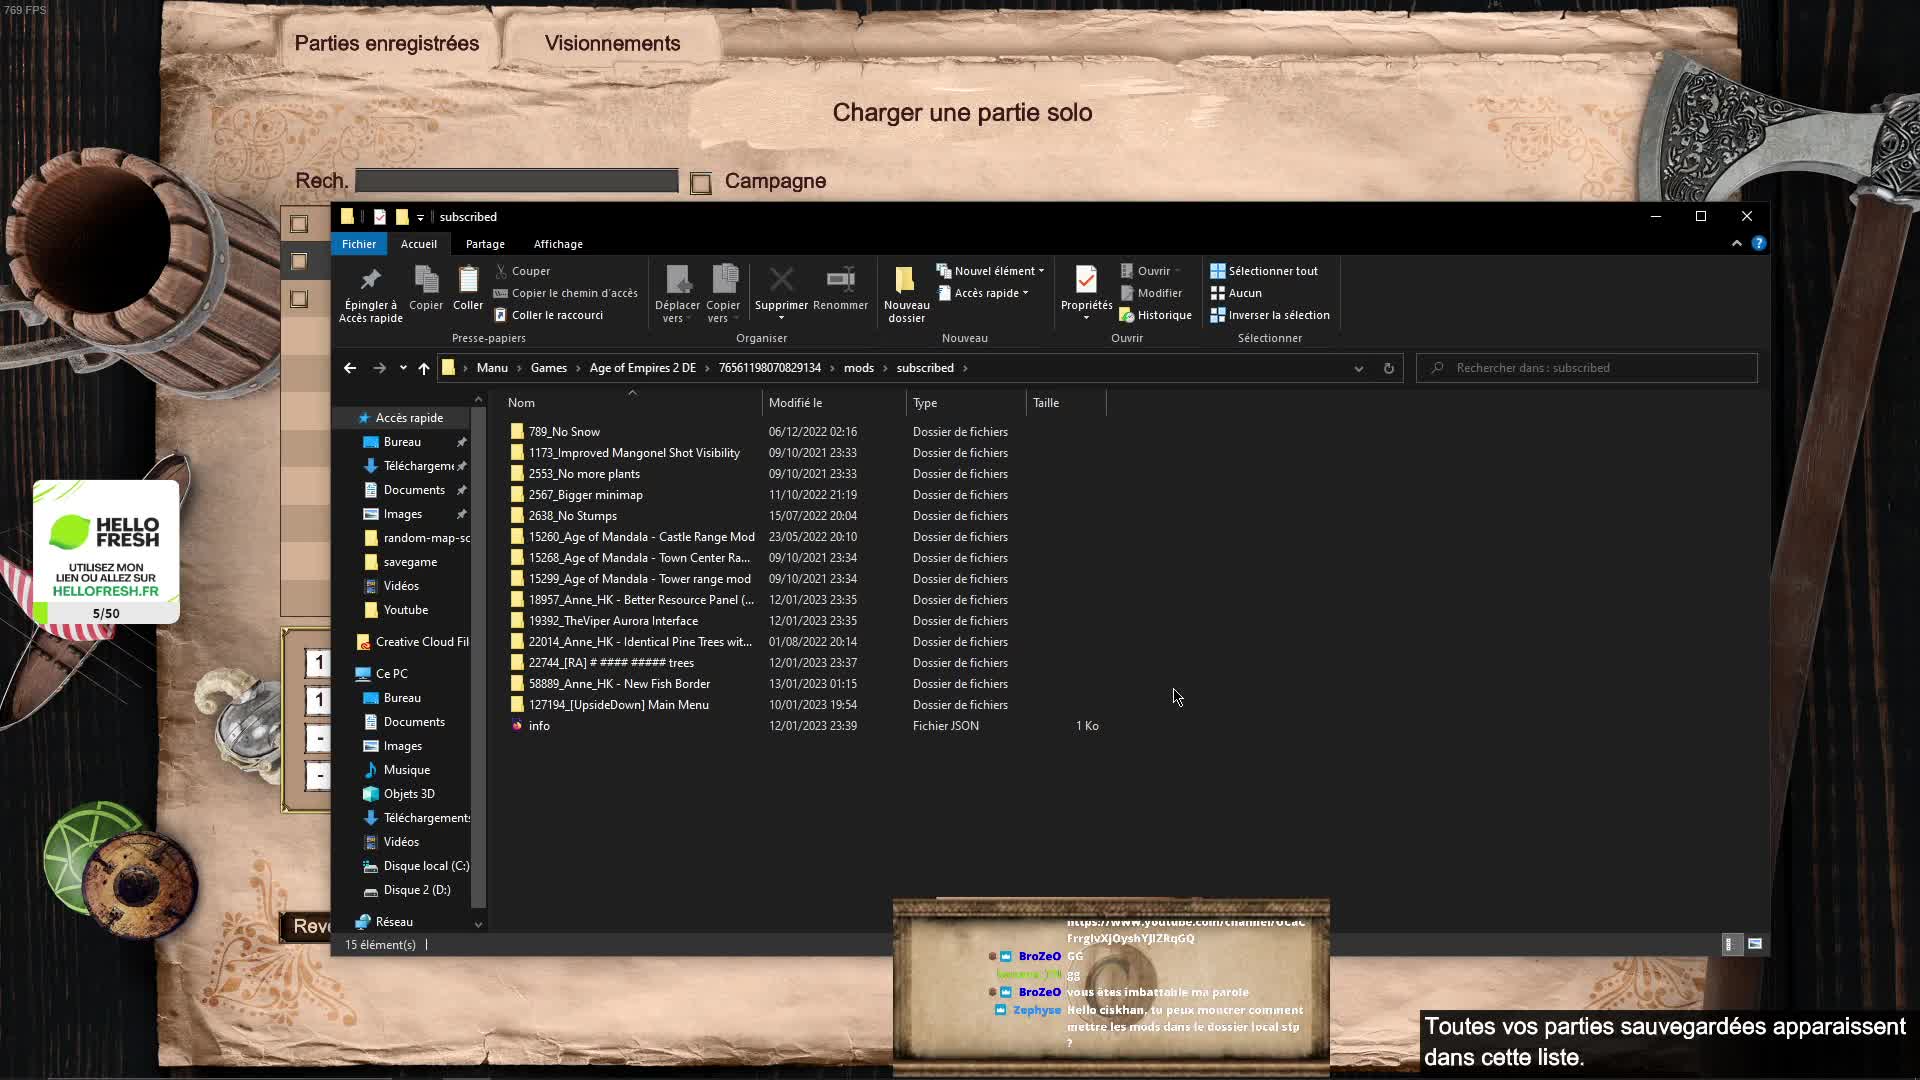Expand address bar history dropdown
Viewport: 1920px width, 1080px height.
(x=1358, y=368)
